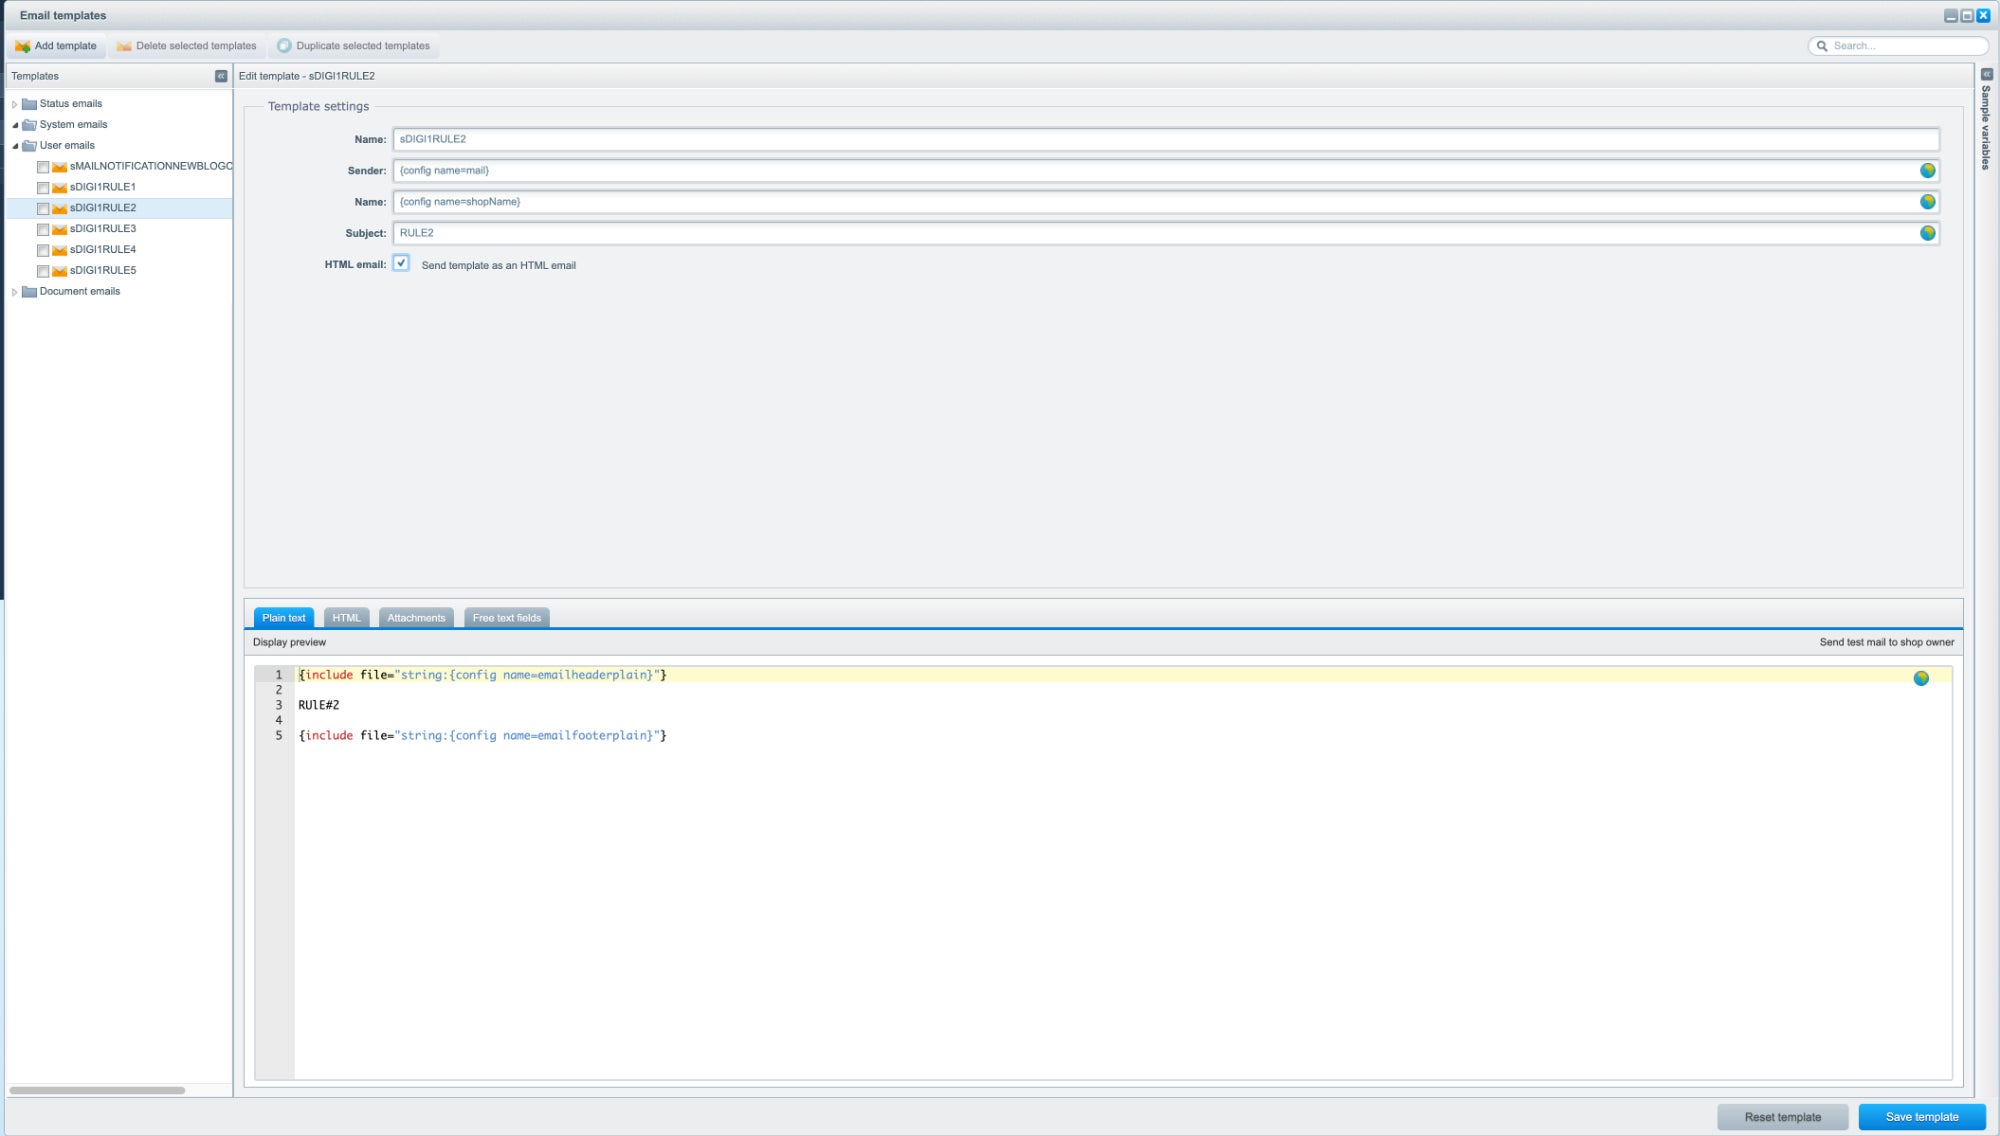Click the Save template button

coord(1922,1117)
